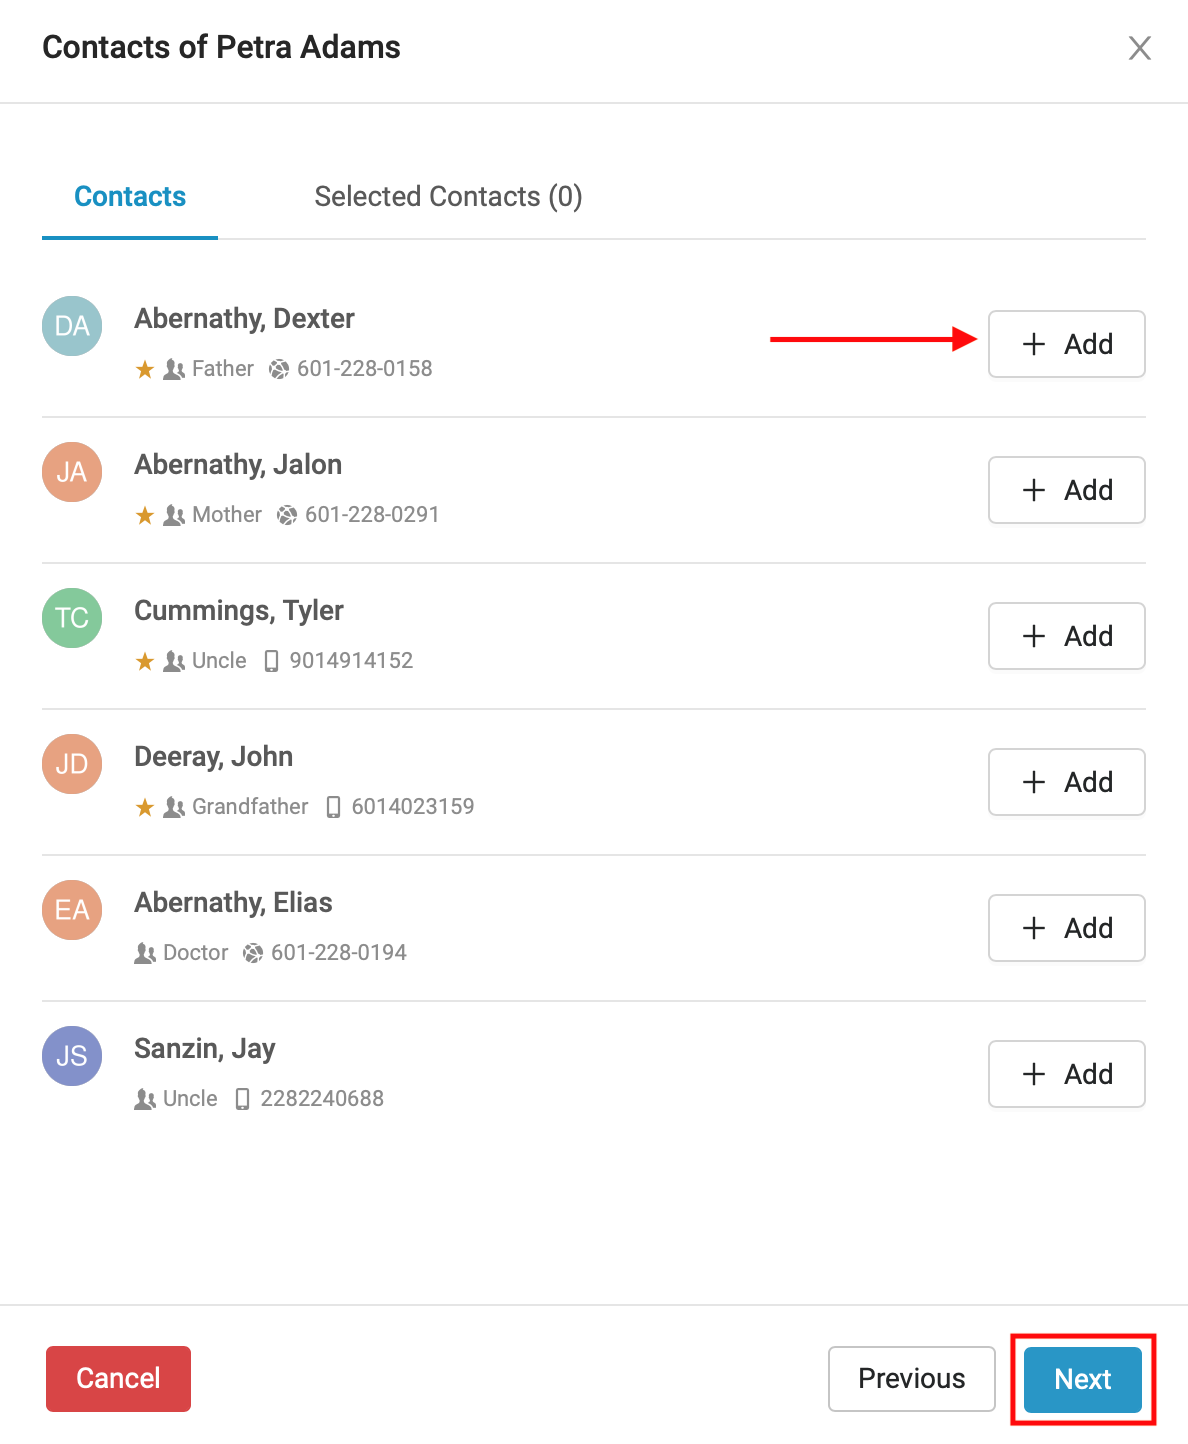Click John Deeray's JD avatar icon
This screenshot has height=1444, width=1188.
(72, 764)
